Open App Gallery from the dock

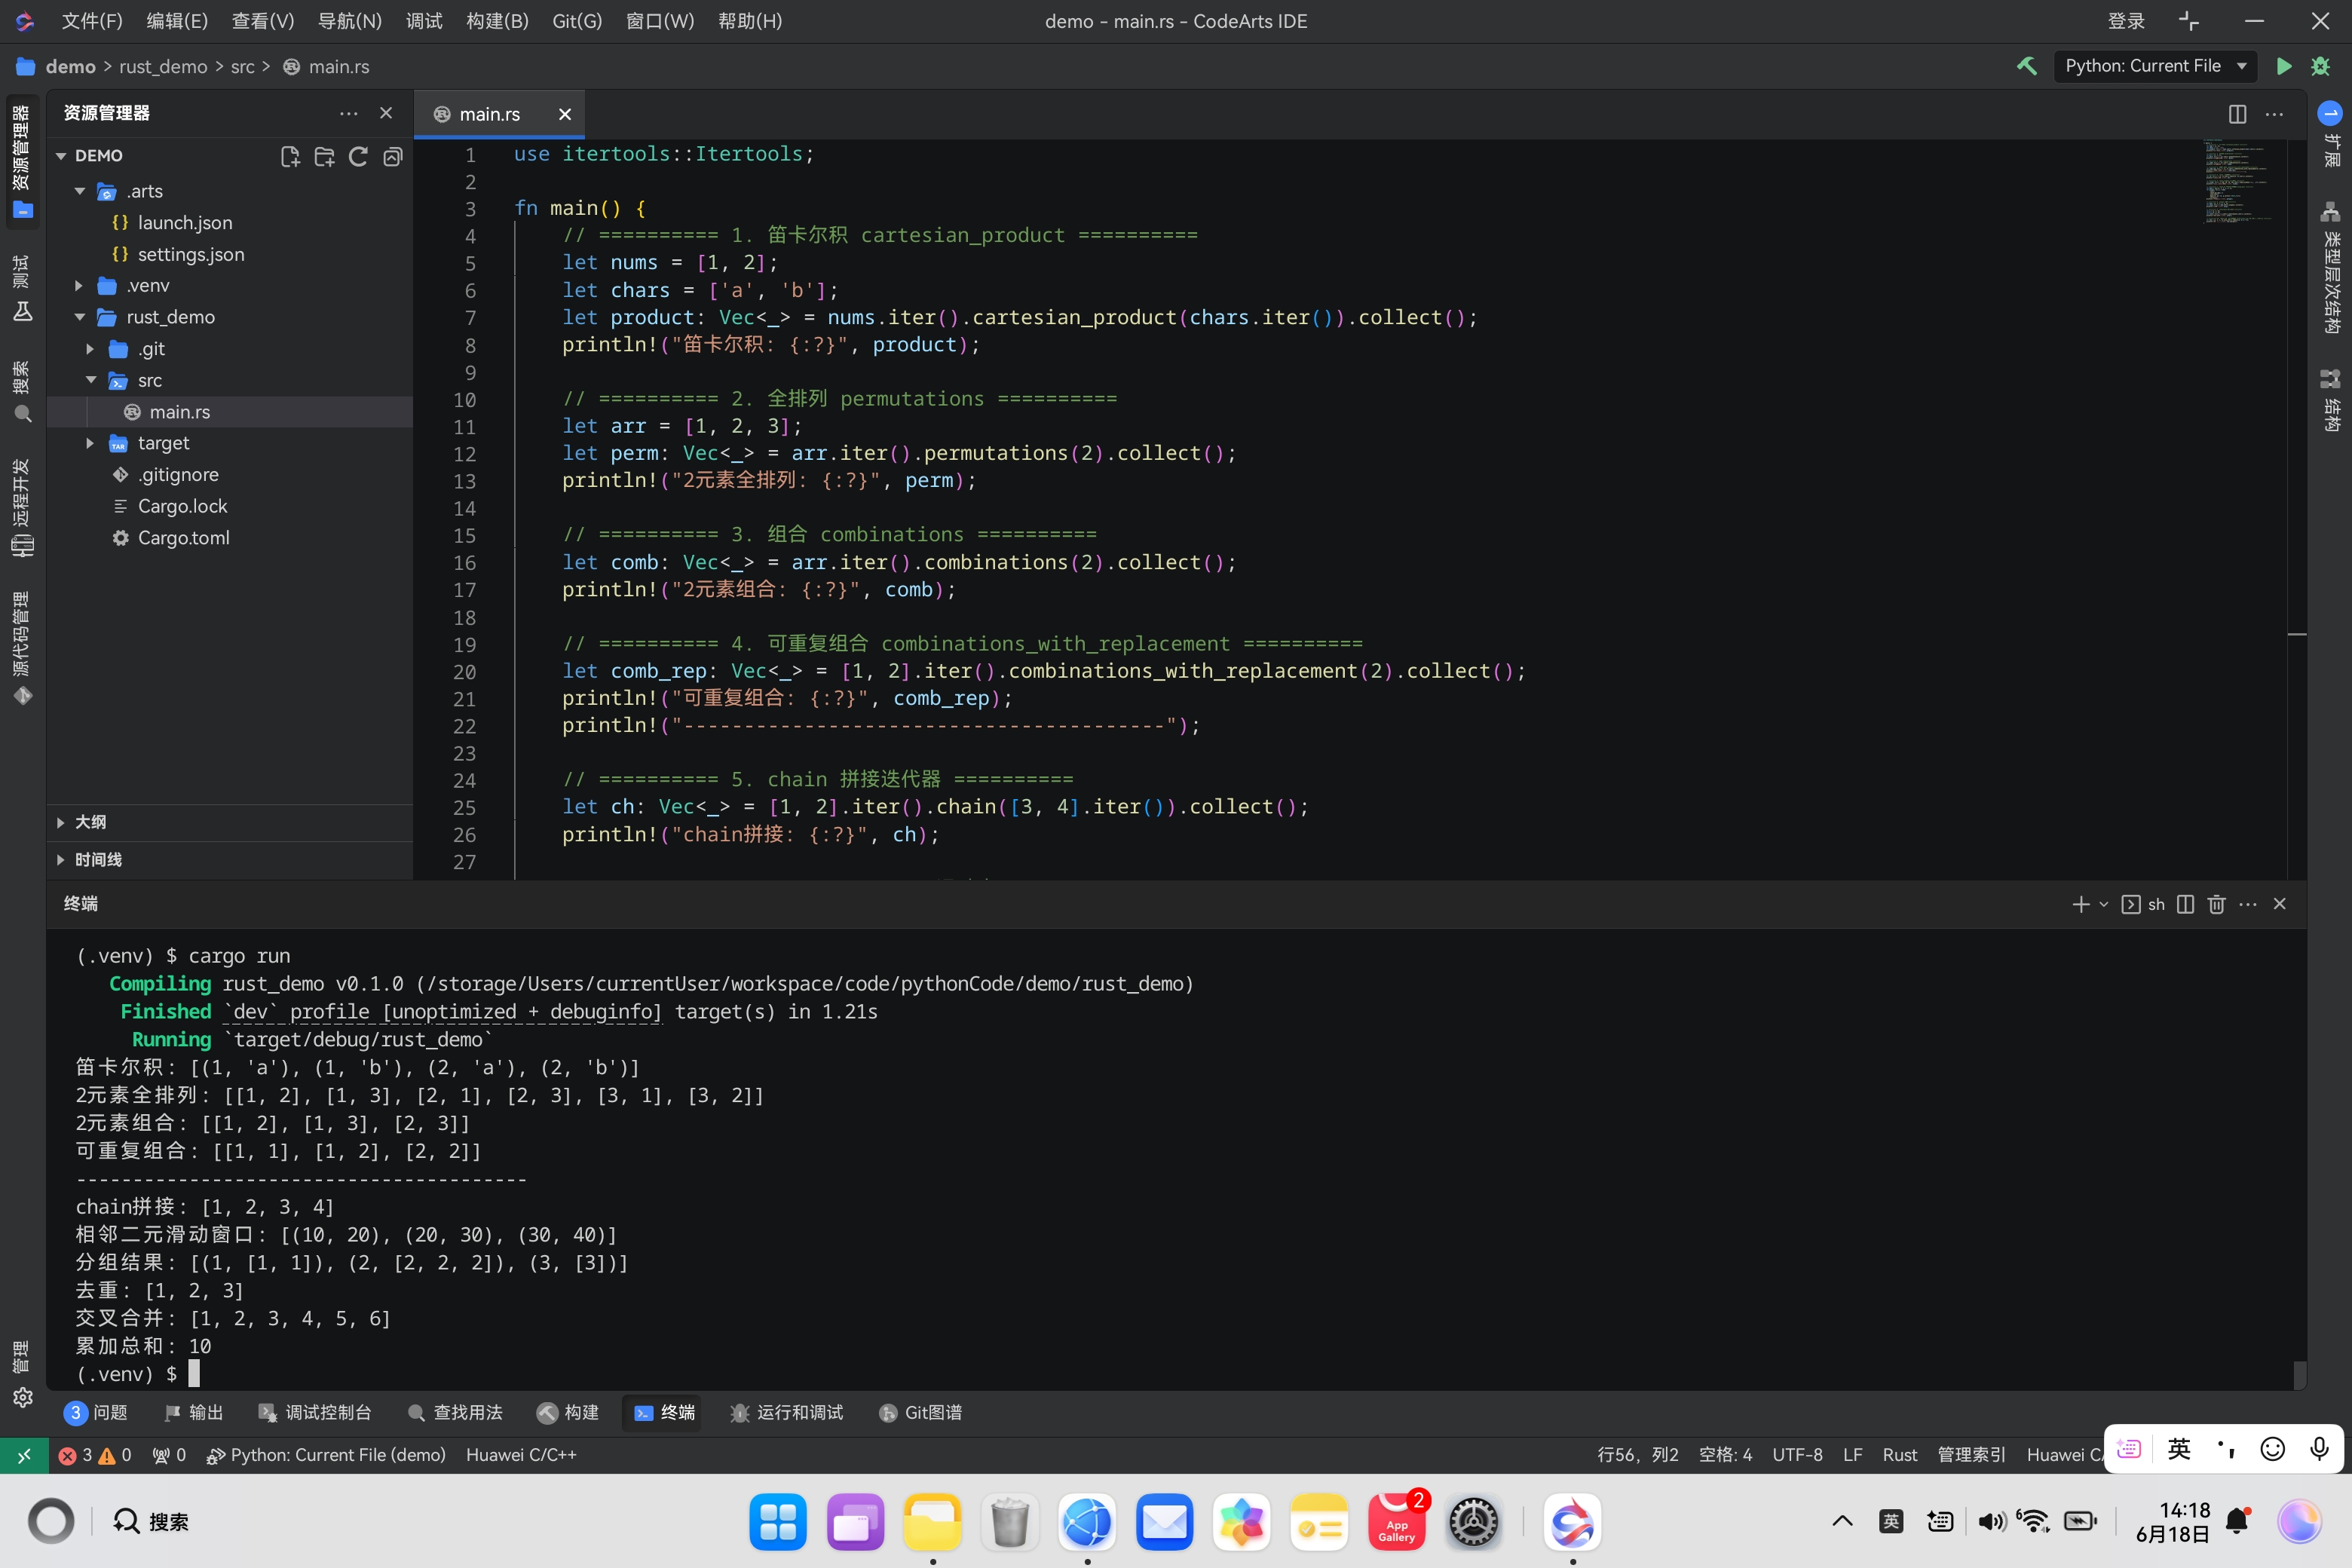click(1397, 1522)
